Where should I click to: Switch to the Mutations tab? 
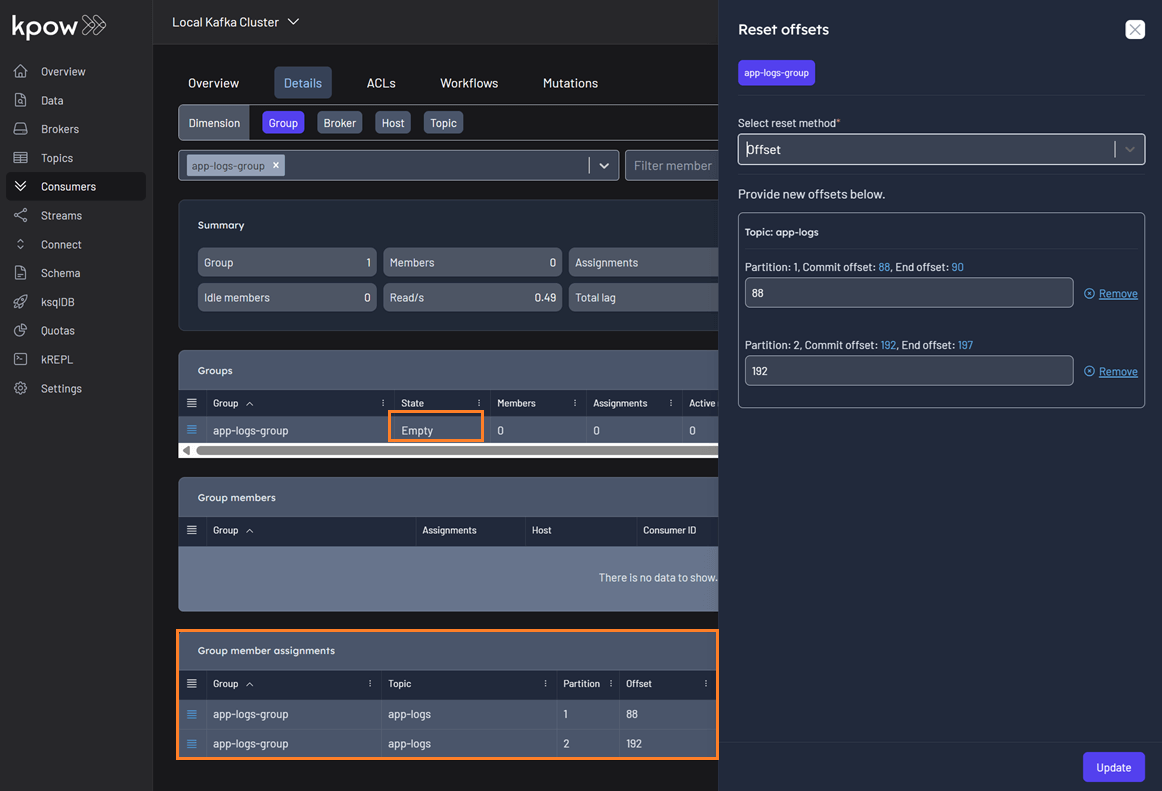click(570, 83)
